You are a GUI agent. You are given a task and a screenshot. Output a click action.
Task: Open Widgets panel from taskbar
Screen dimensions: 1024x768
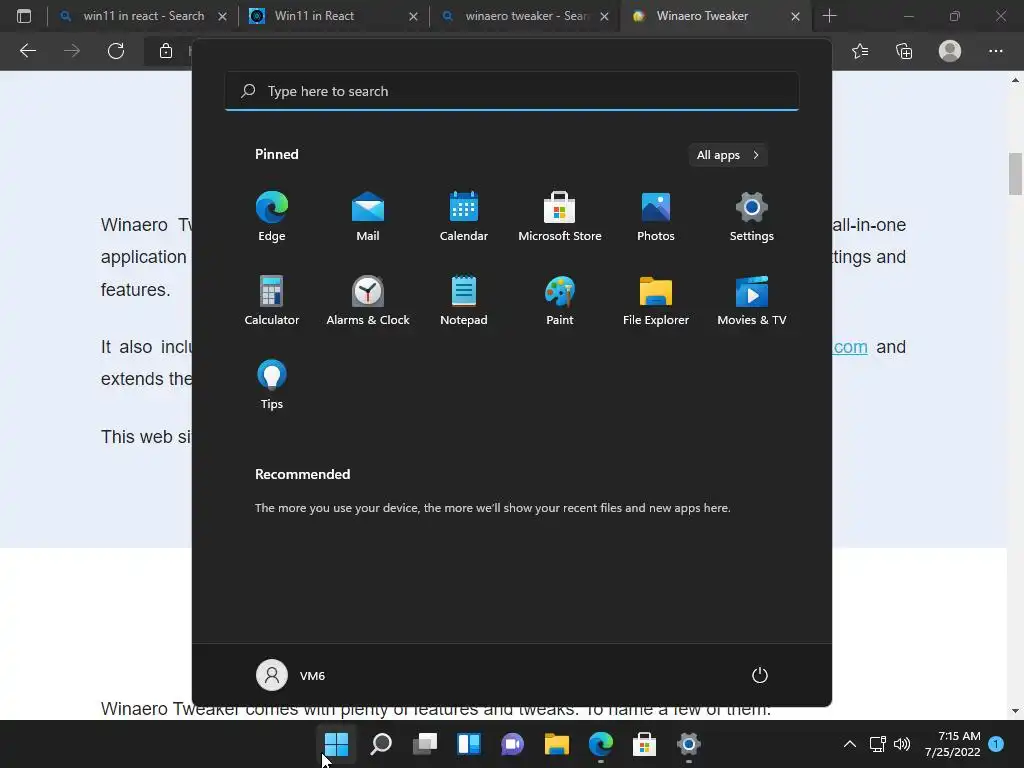click(x=469, y=744)
